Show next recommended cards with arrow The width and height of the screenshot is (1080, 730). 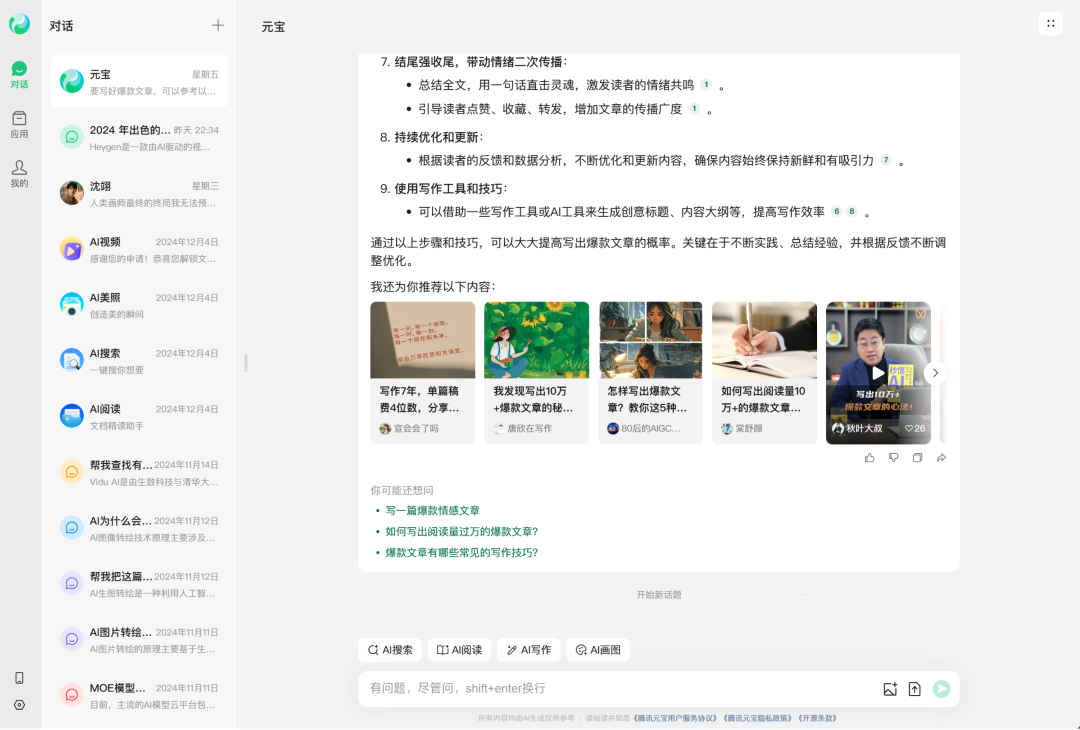935,373
